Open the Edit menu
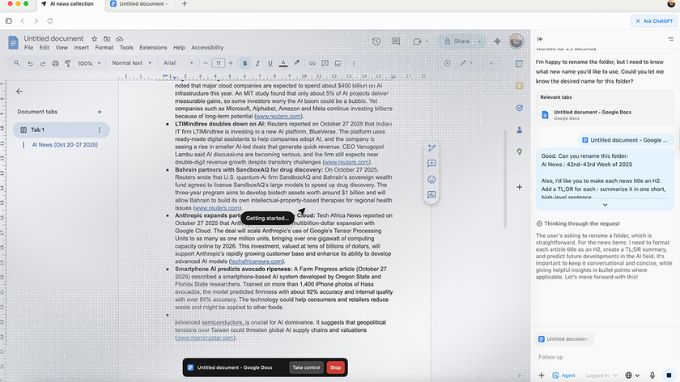Screen dimensions: 680x382 pyautogui.click(x=44, y=48)
